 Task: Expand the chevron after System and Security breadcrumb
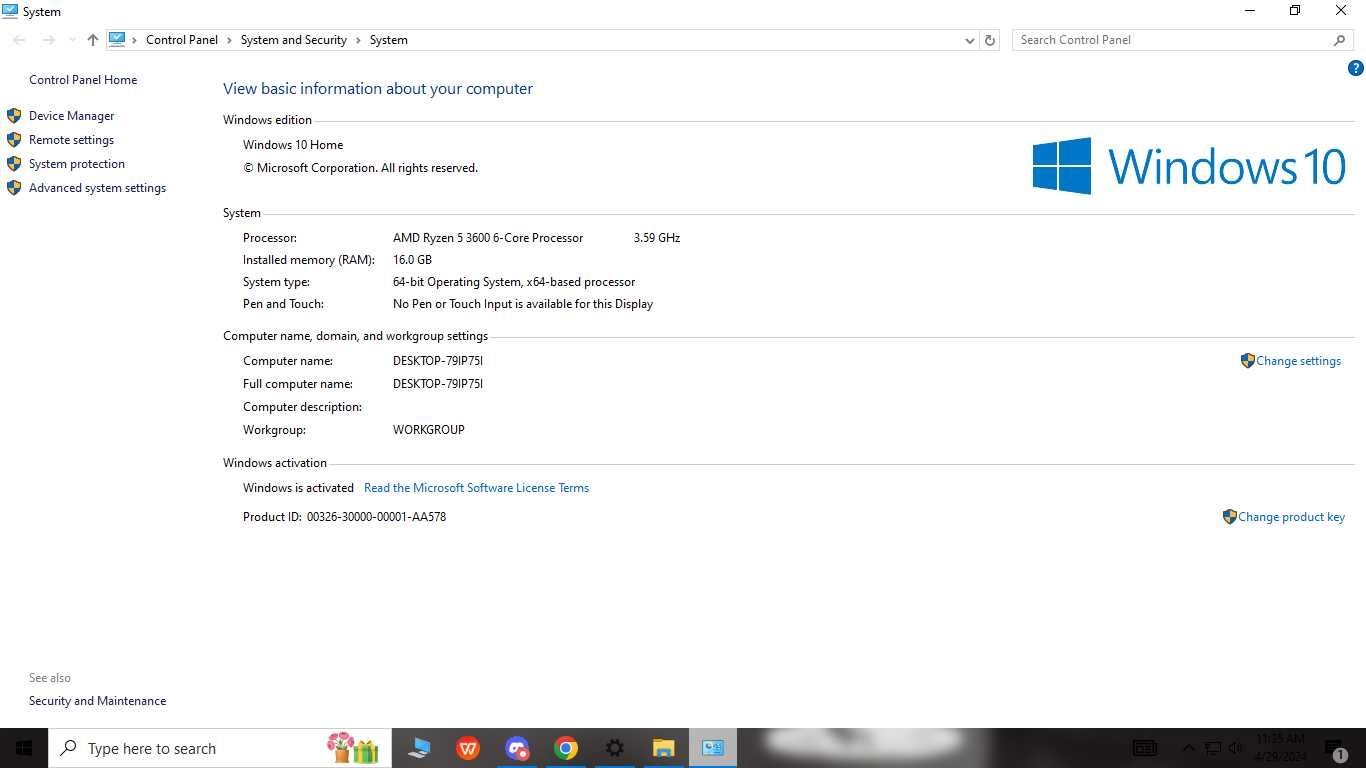pyautogui.click(x=358, y=40)
